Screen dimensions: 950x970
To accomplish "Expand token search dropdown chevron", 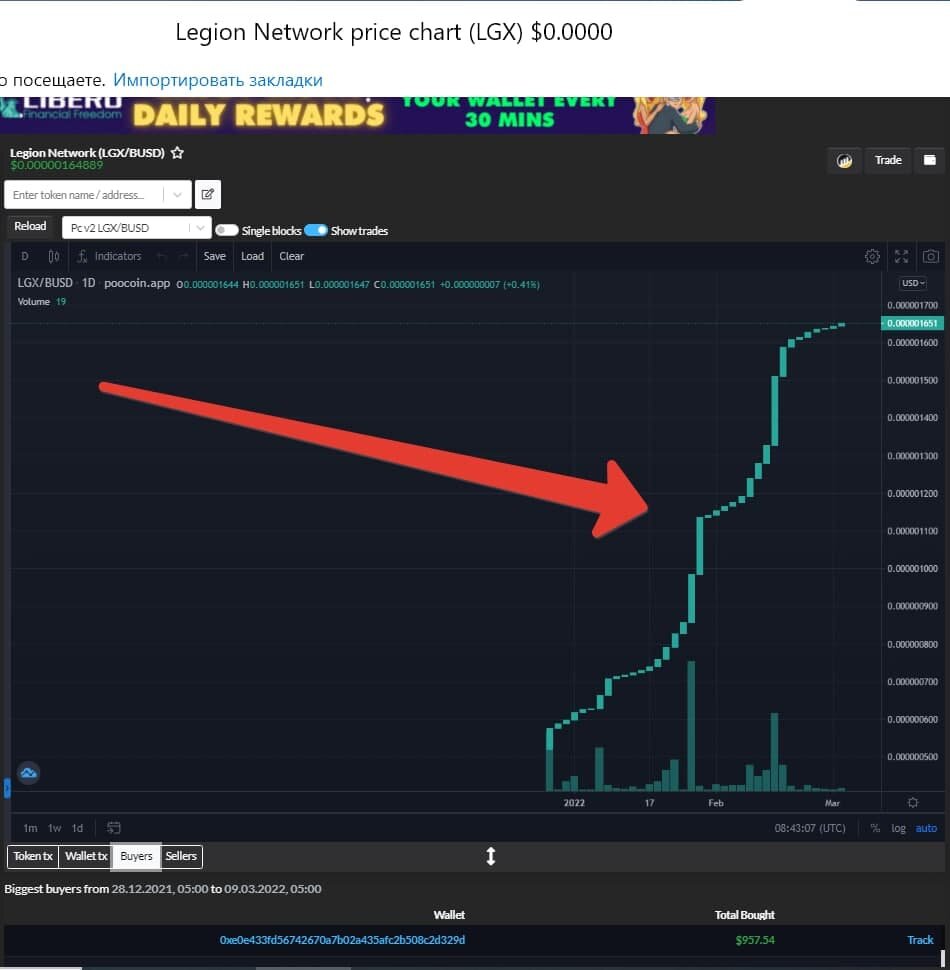I will click(x=178, y=195).
